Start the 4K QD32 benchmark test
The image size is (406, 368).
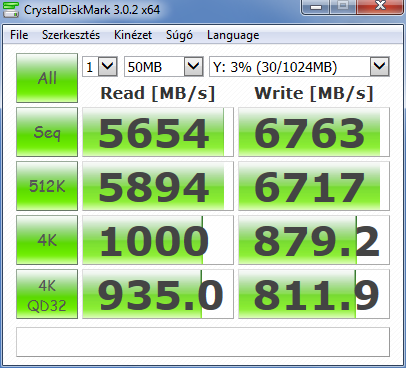click(x=47, y=294)
